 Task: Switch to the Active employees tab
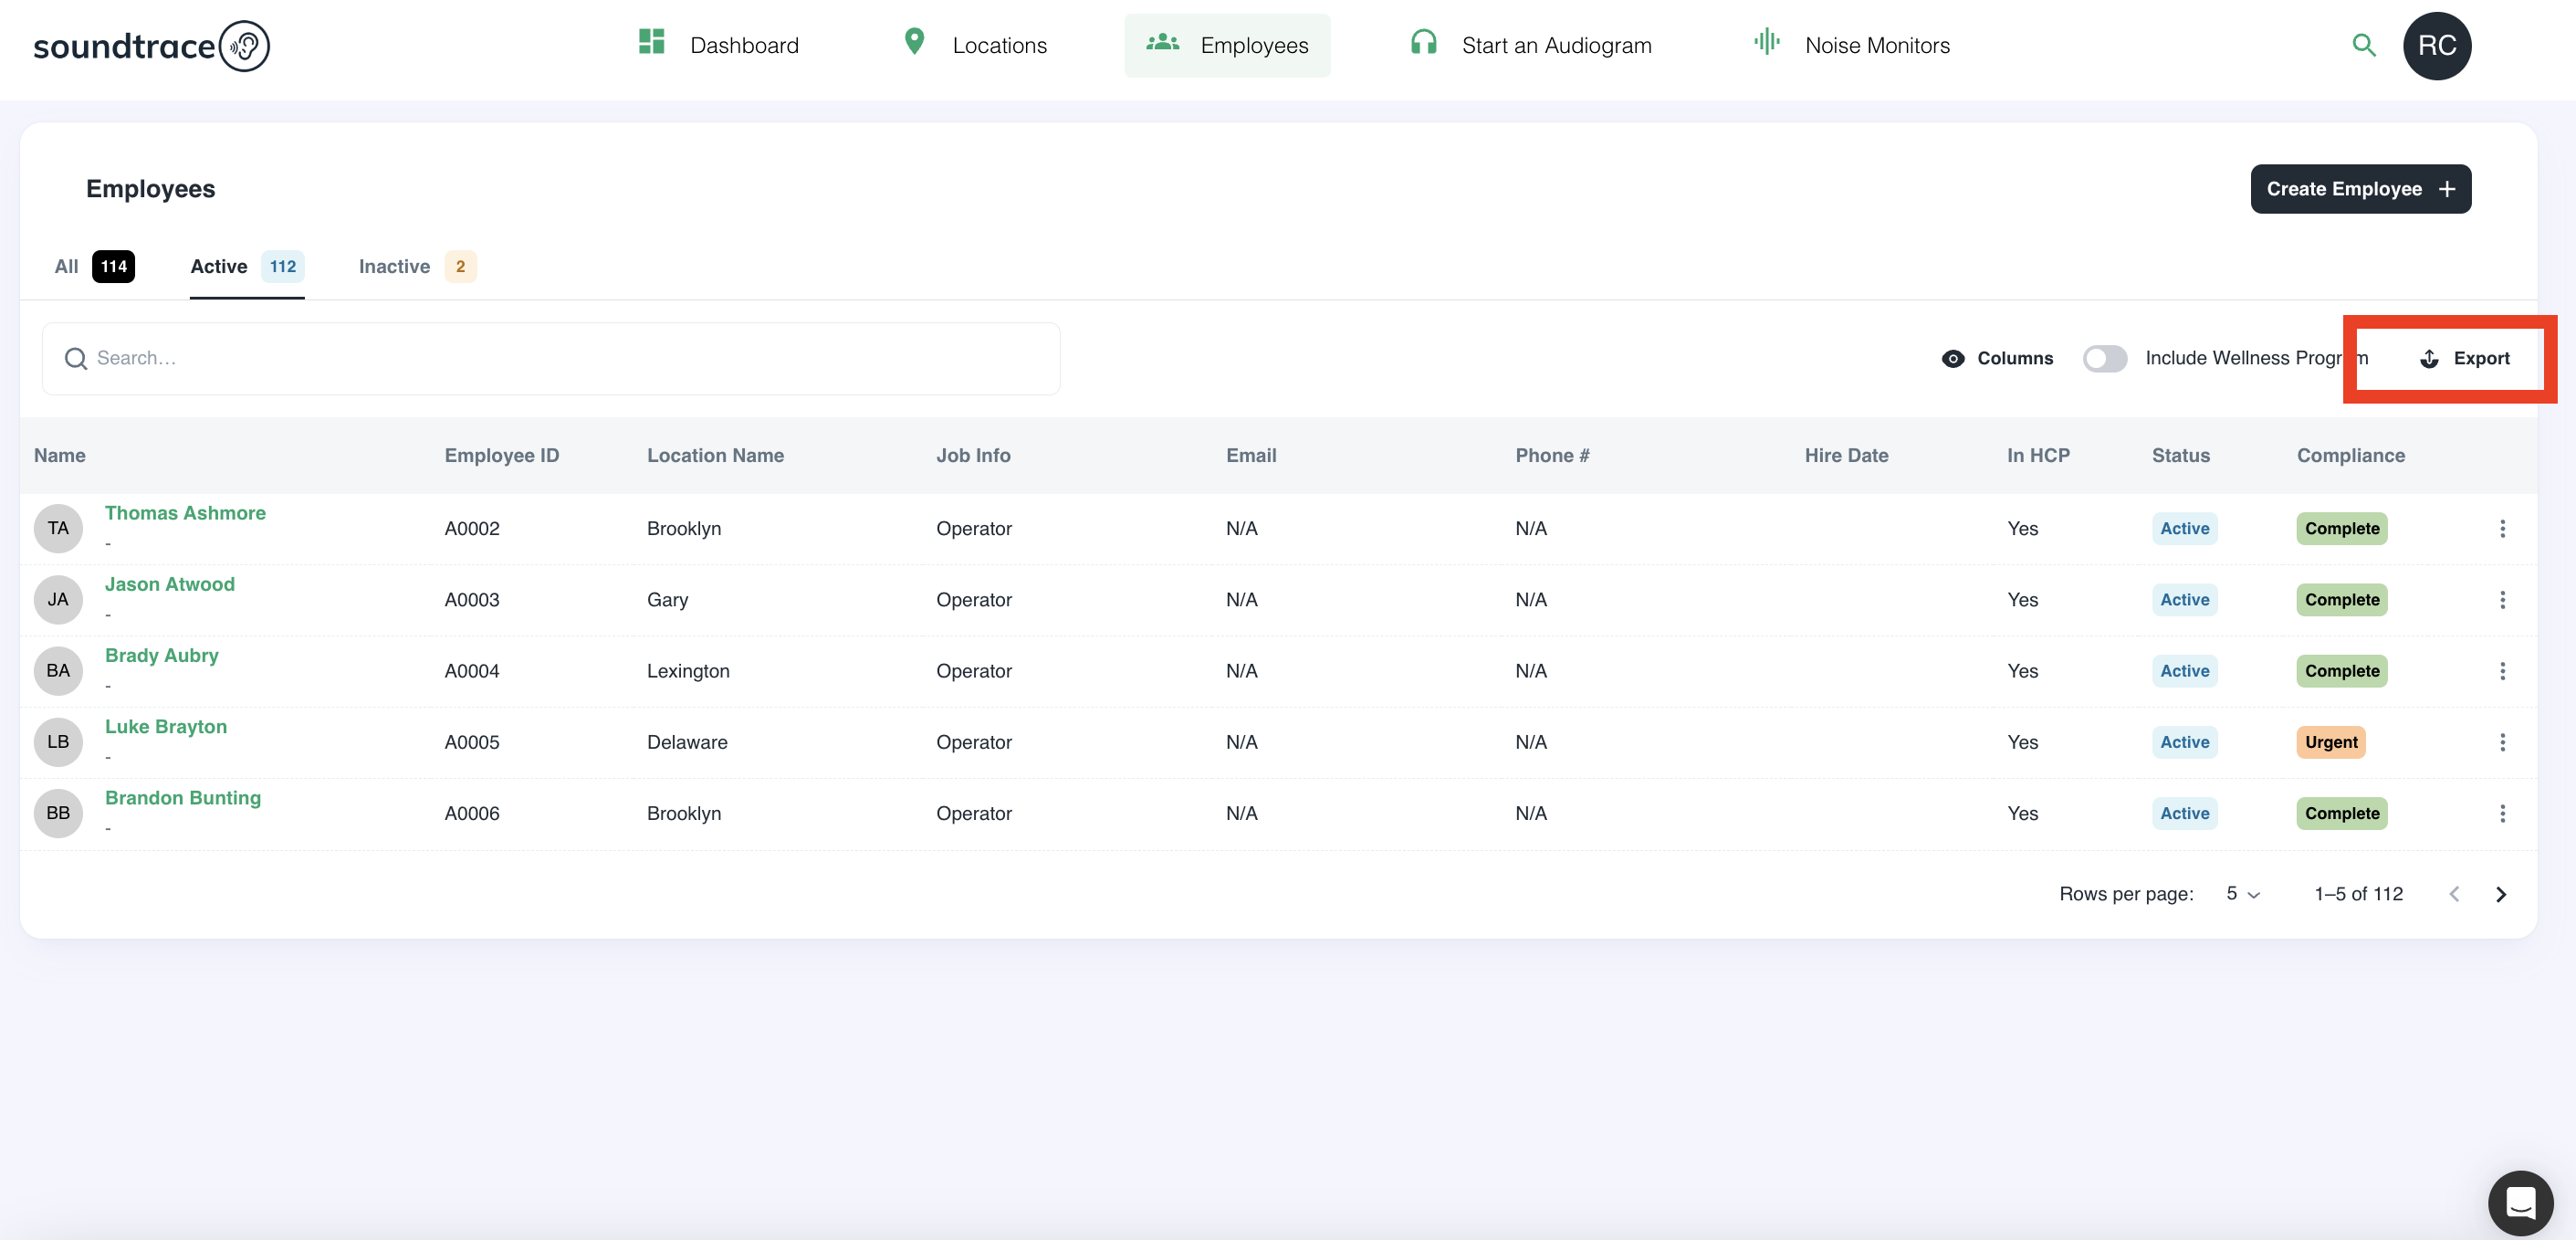[247, 266]
